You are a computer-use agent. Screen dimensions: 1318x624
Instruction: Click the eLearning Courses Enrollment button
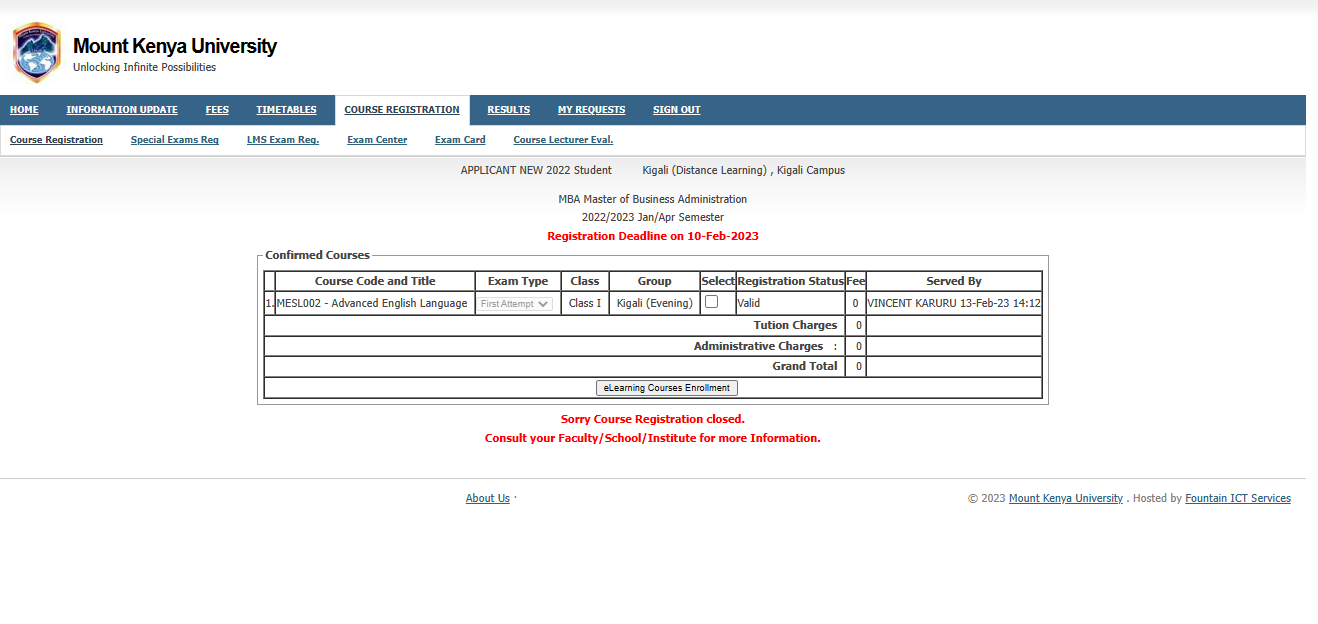(667, 388)
